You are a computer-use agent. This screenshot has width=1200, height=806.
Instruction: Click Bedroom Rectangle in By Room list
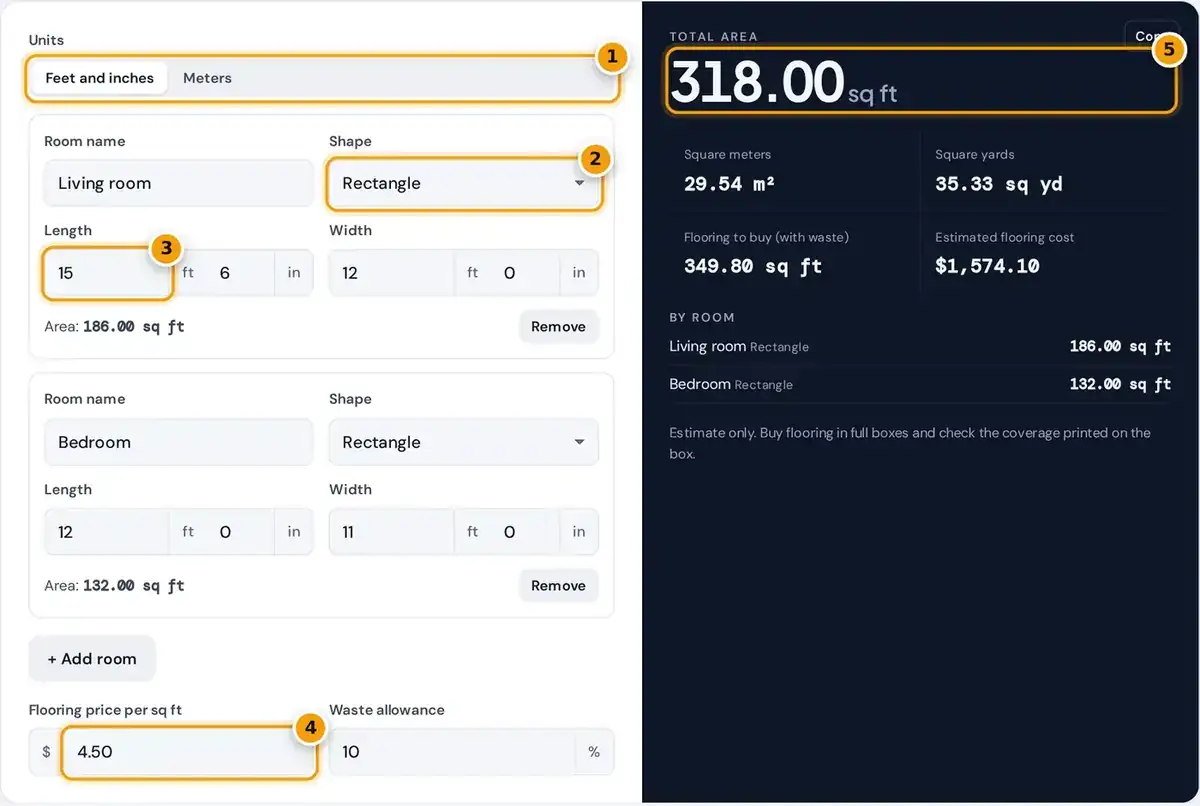(x=920, y=384)
